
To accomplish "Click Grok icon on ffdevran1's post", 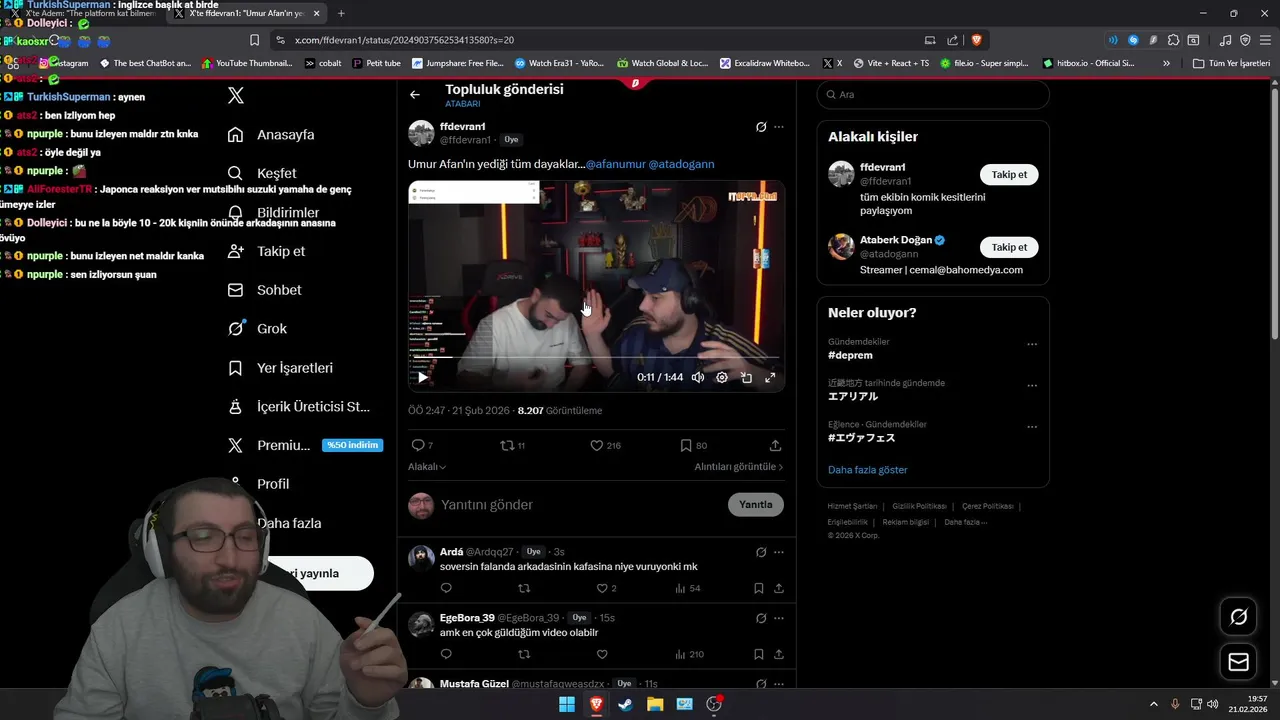I will tap(761, 127).
